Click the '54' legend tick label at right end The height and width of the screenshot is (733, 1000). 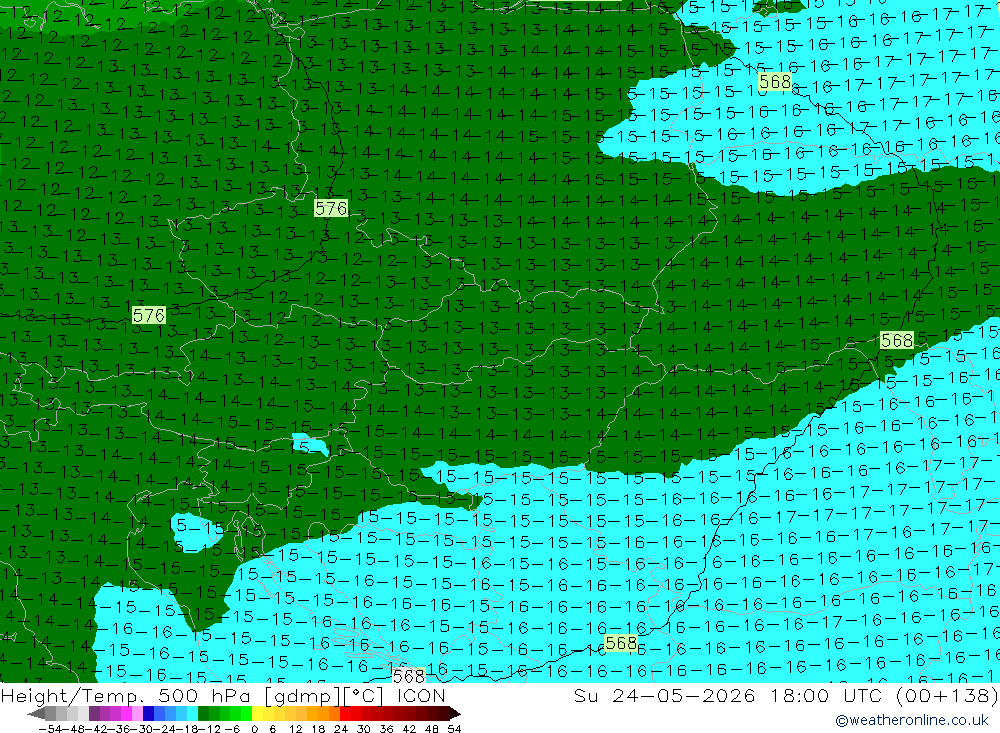(454, 729)
